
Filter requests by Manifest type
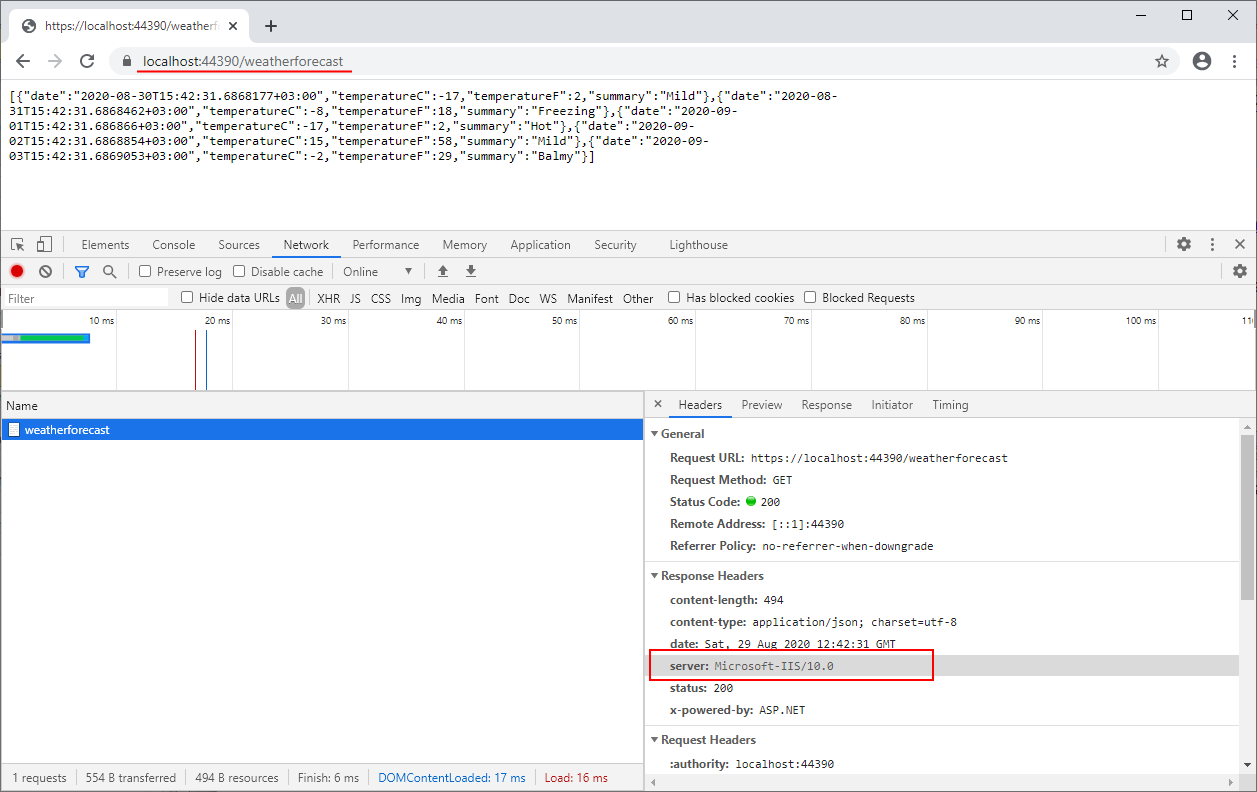(x=590, y=298)
